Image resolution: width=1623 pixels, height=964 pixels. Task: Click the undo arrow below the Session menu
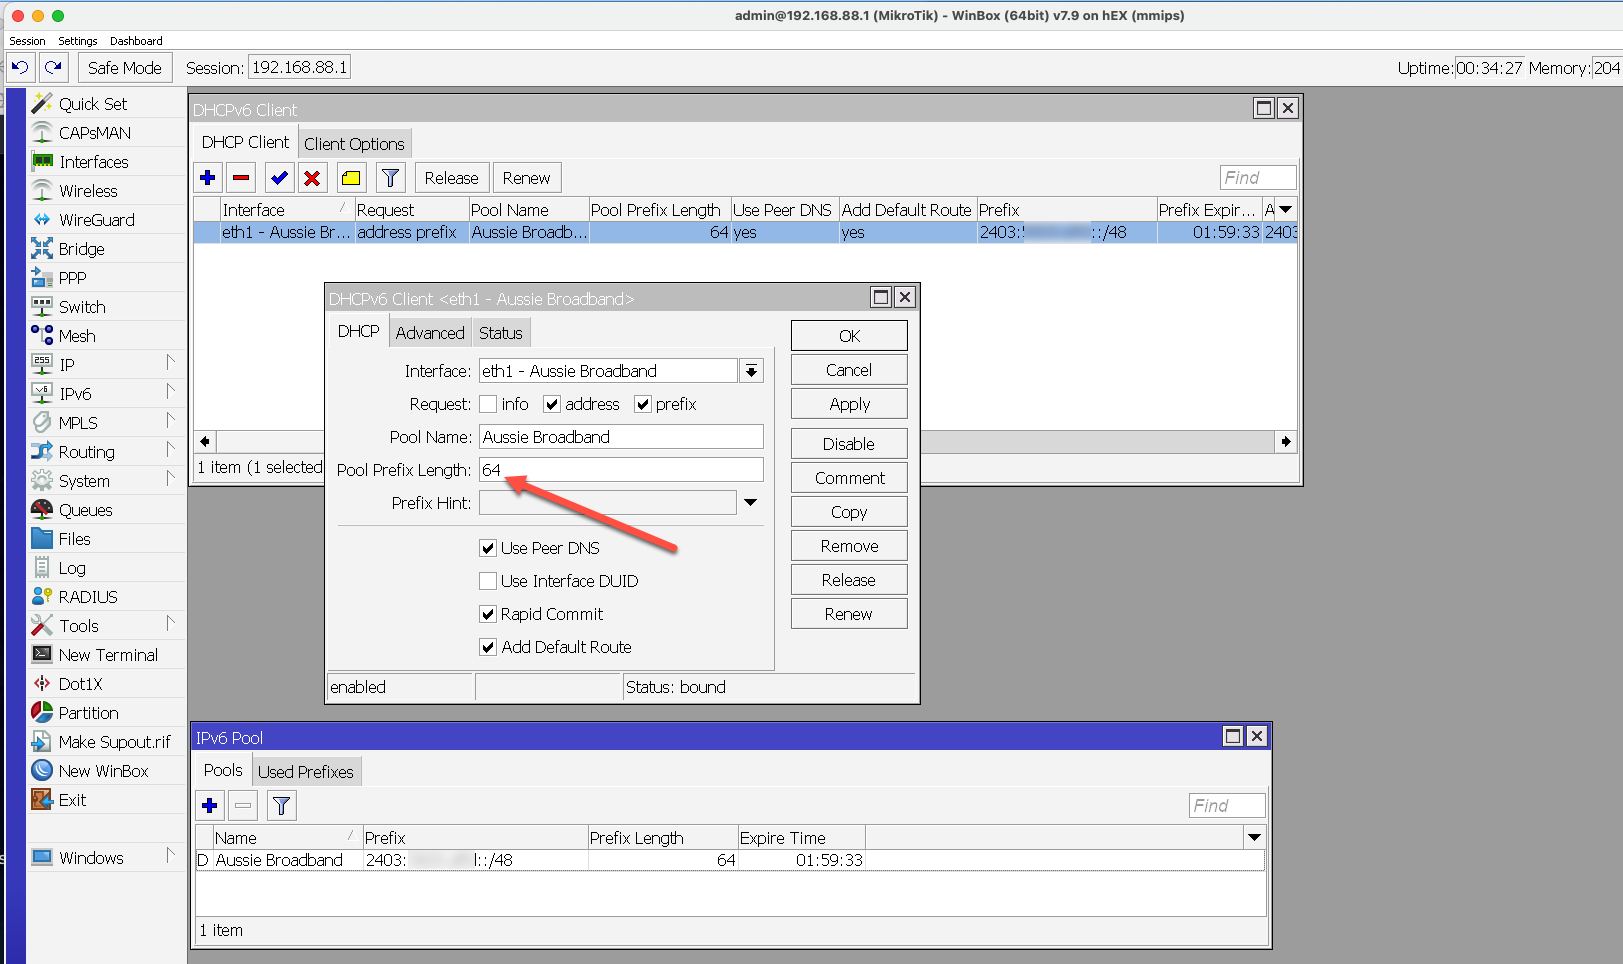(x=19, y=67)
